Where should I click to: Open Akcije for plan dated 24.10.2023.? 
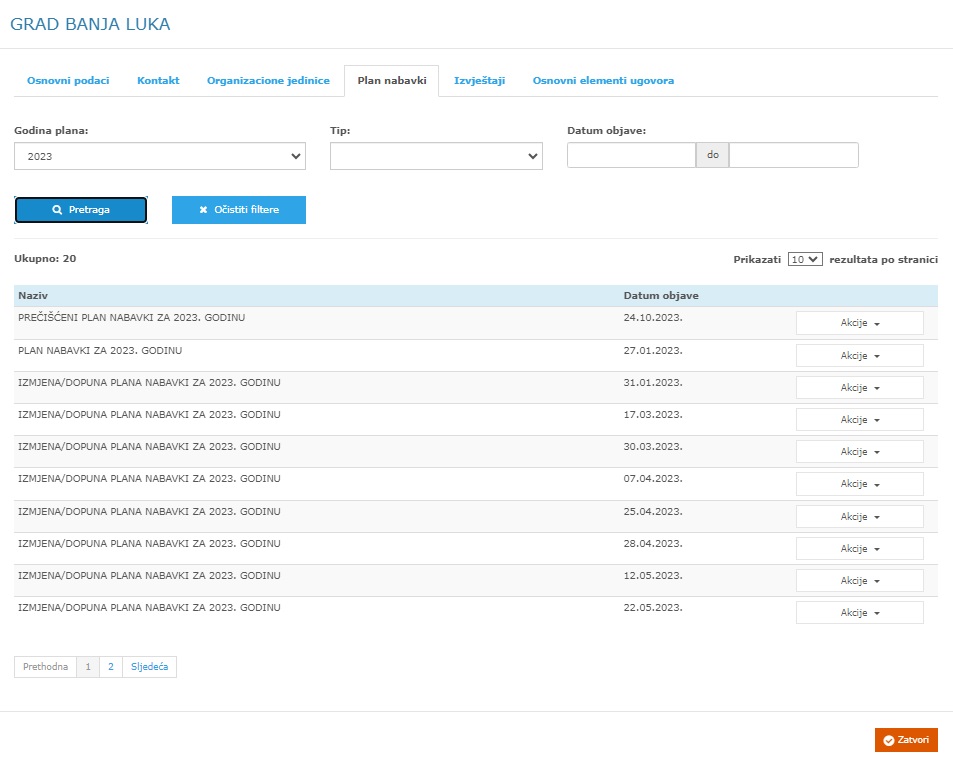coord(860,323)
